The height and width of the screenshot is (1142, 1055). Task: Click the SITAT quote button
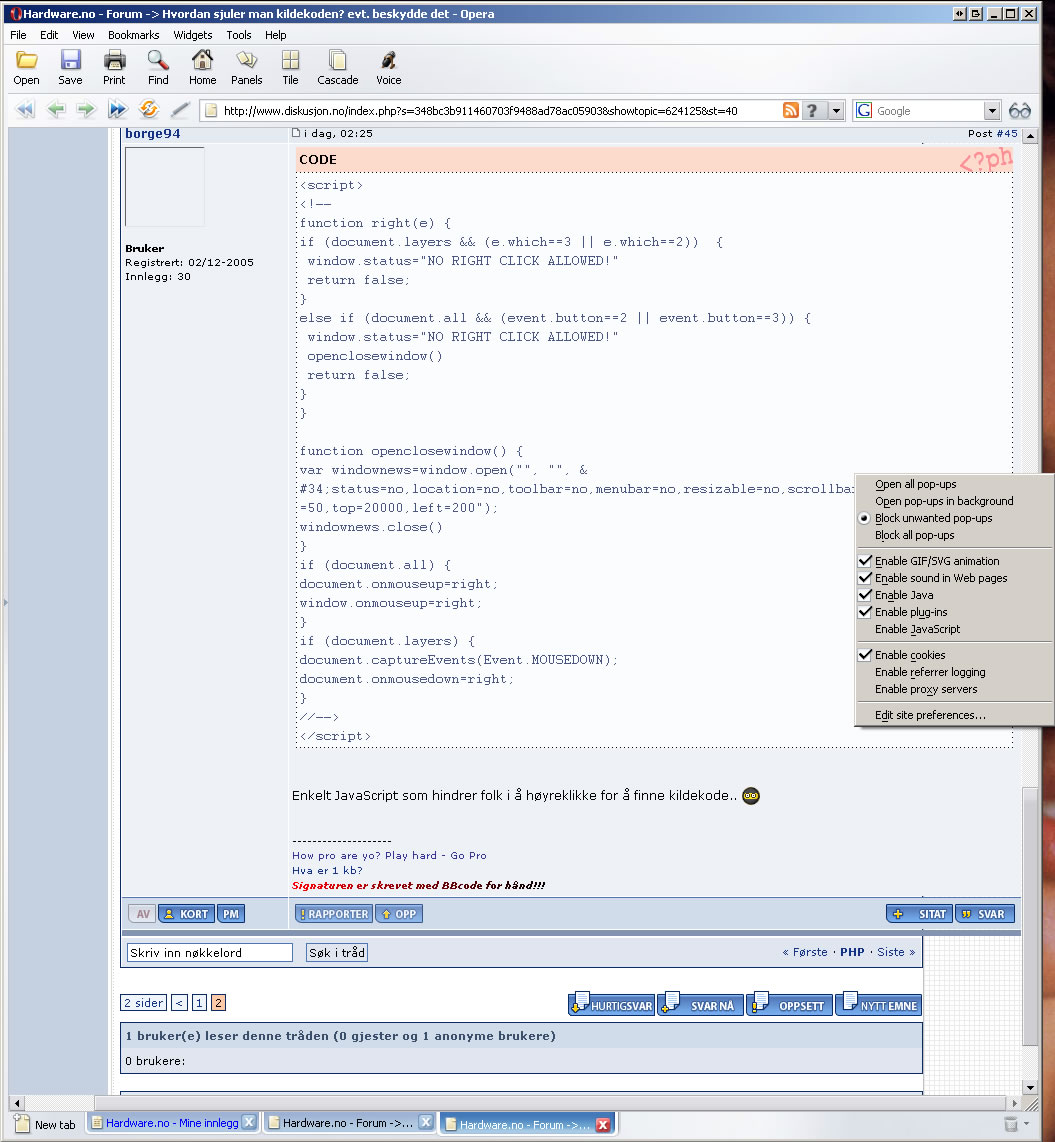920,914
